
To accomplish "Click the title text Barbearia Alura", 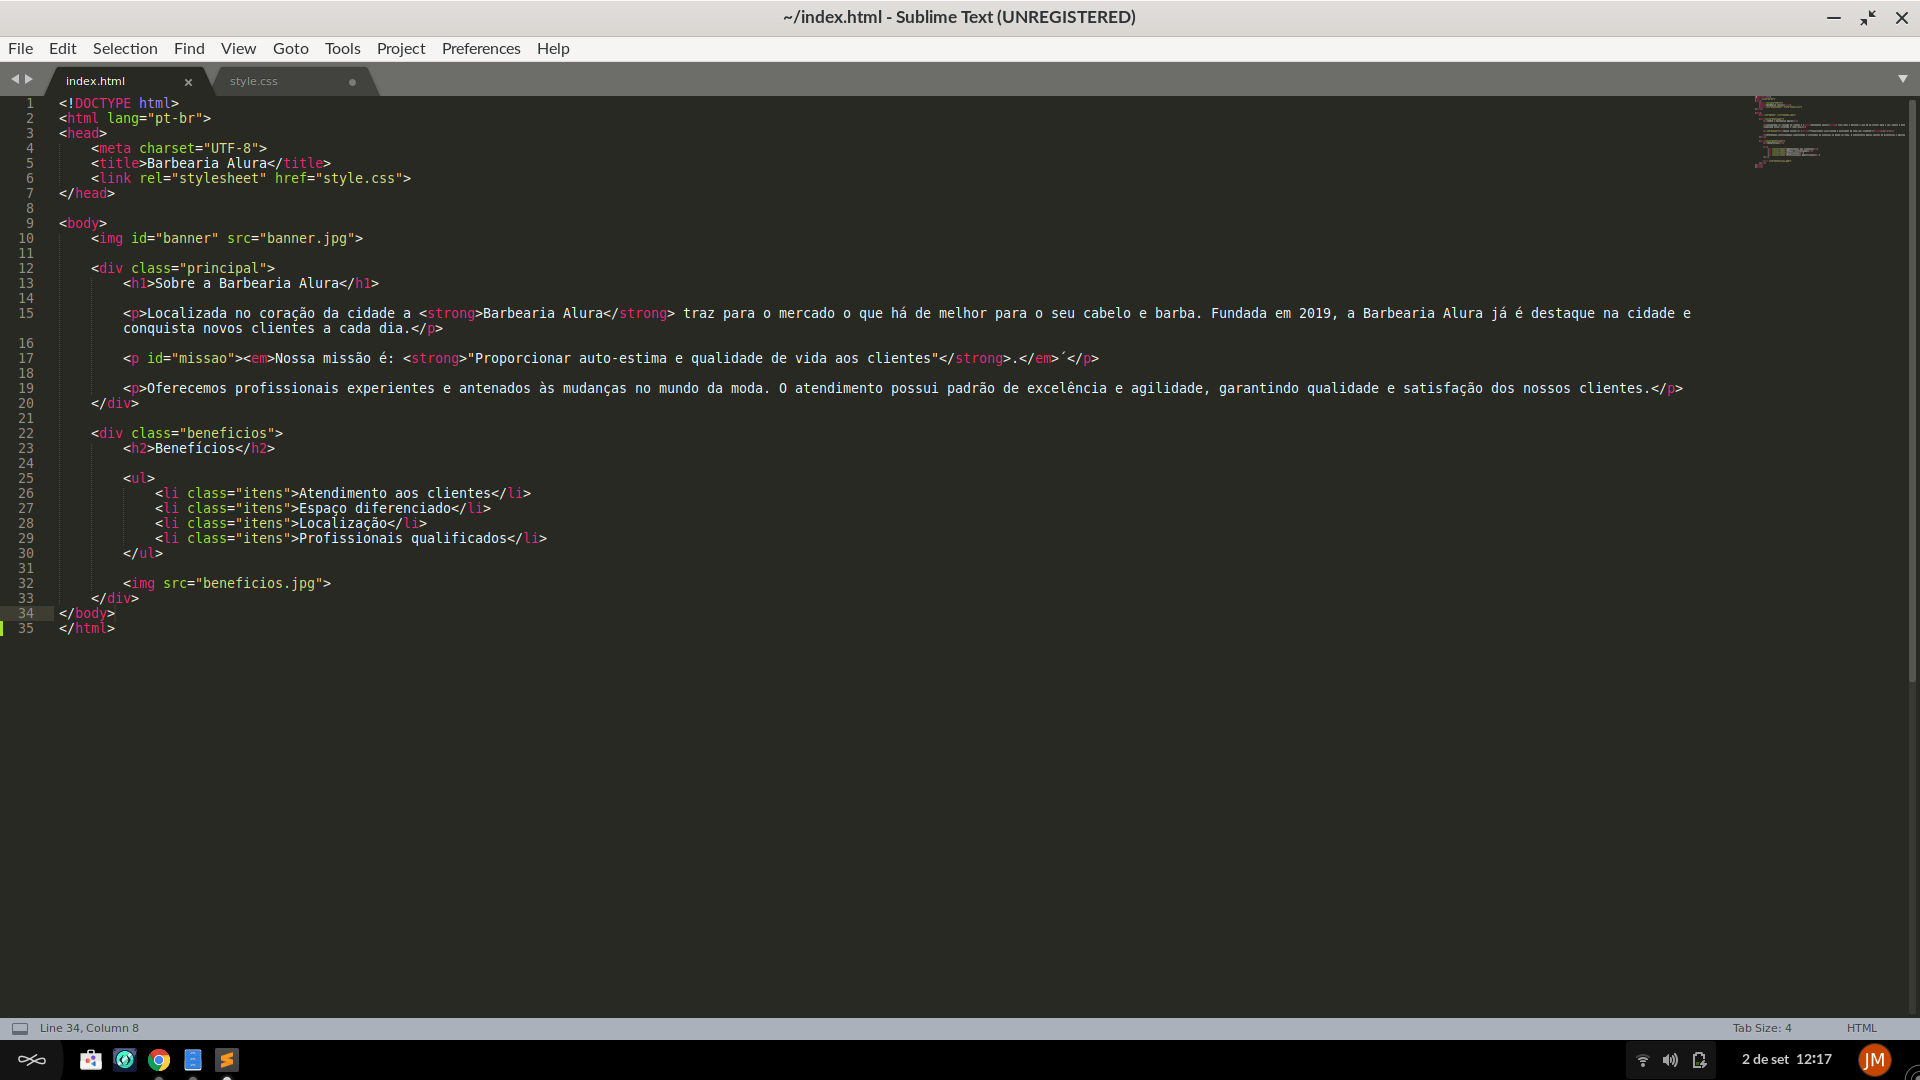I will click(207, 163).
